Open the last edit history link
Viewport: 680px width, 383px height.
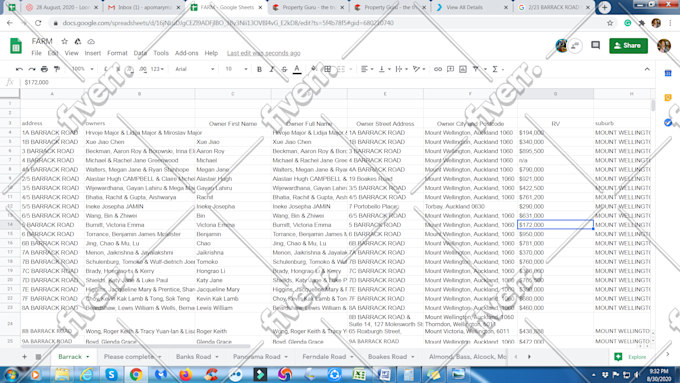click(x=263, y=53)
